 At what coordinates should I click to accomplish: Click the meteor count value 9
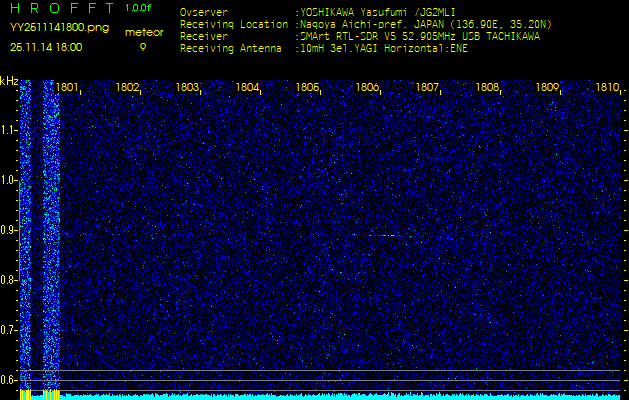[x=142, y=47]
